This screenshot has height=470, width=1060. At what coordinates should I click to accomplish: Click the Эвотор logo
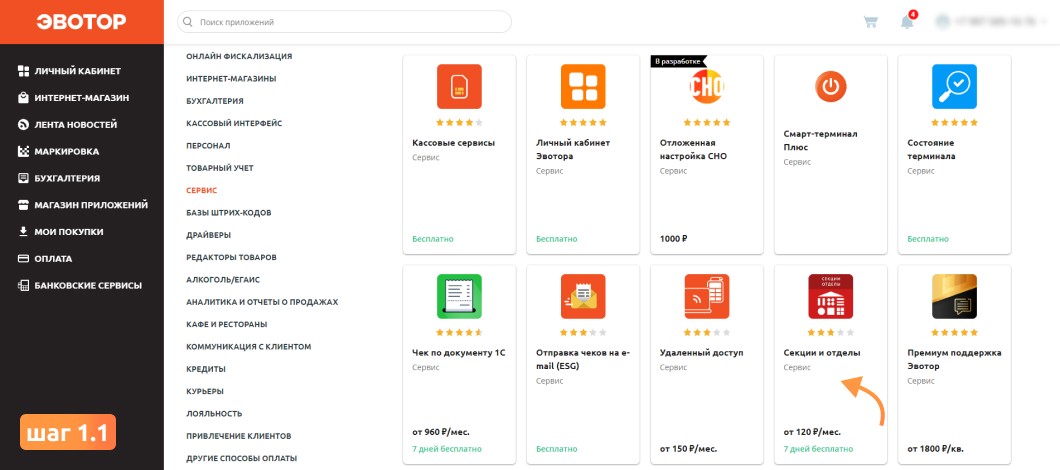(81, 22)
